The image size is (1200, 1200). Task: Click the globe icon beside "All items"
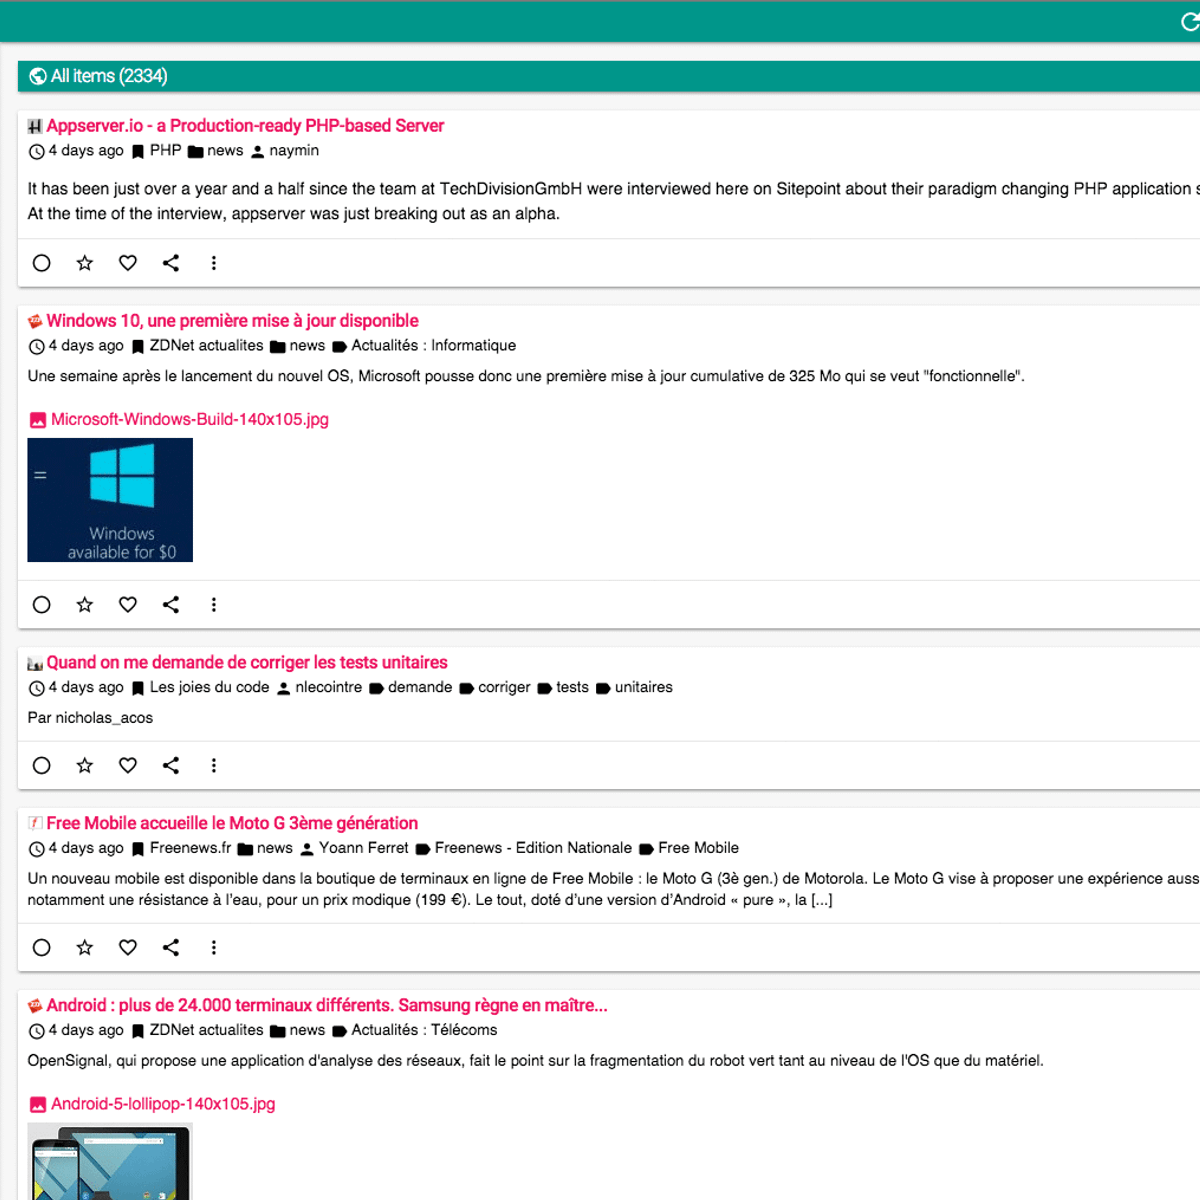38,75
